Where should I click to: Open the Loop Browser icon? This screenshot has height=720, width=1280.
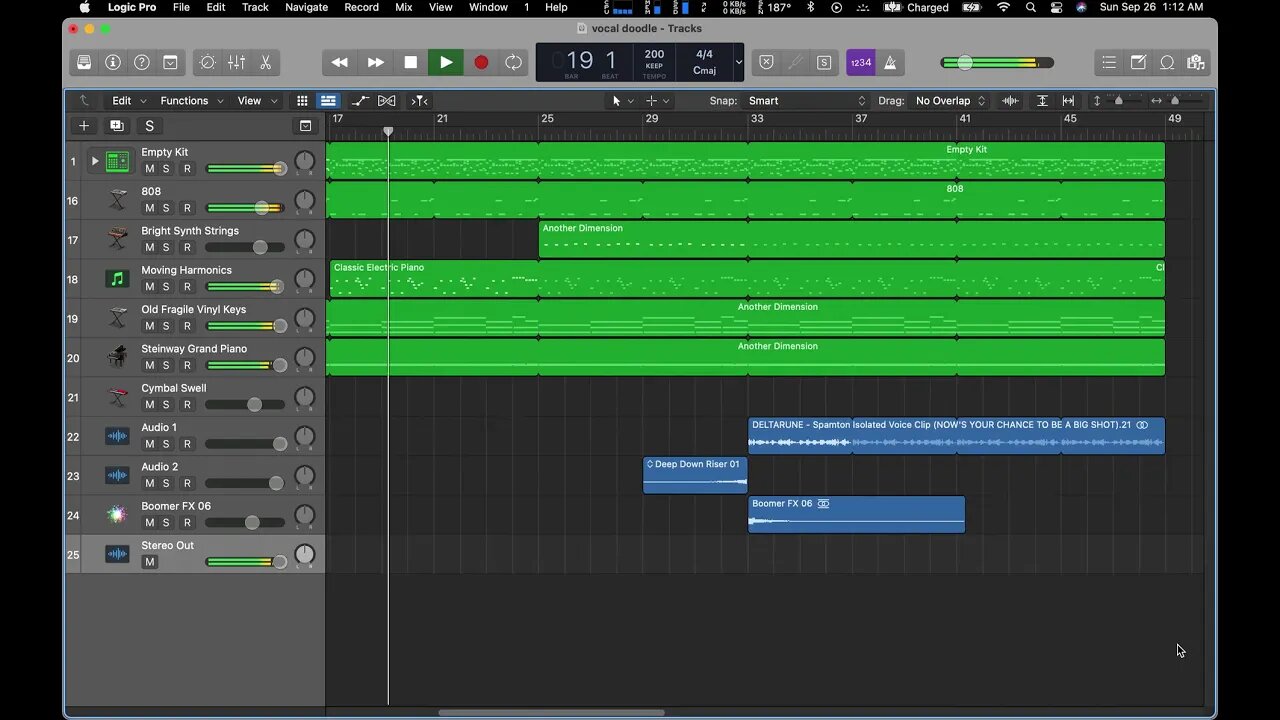click(x=1167, y=62)
